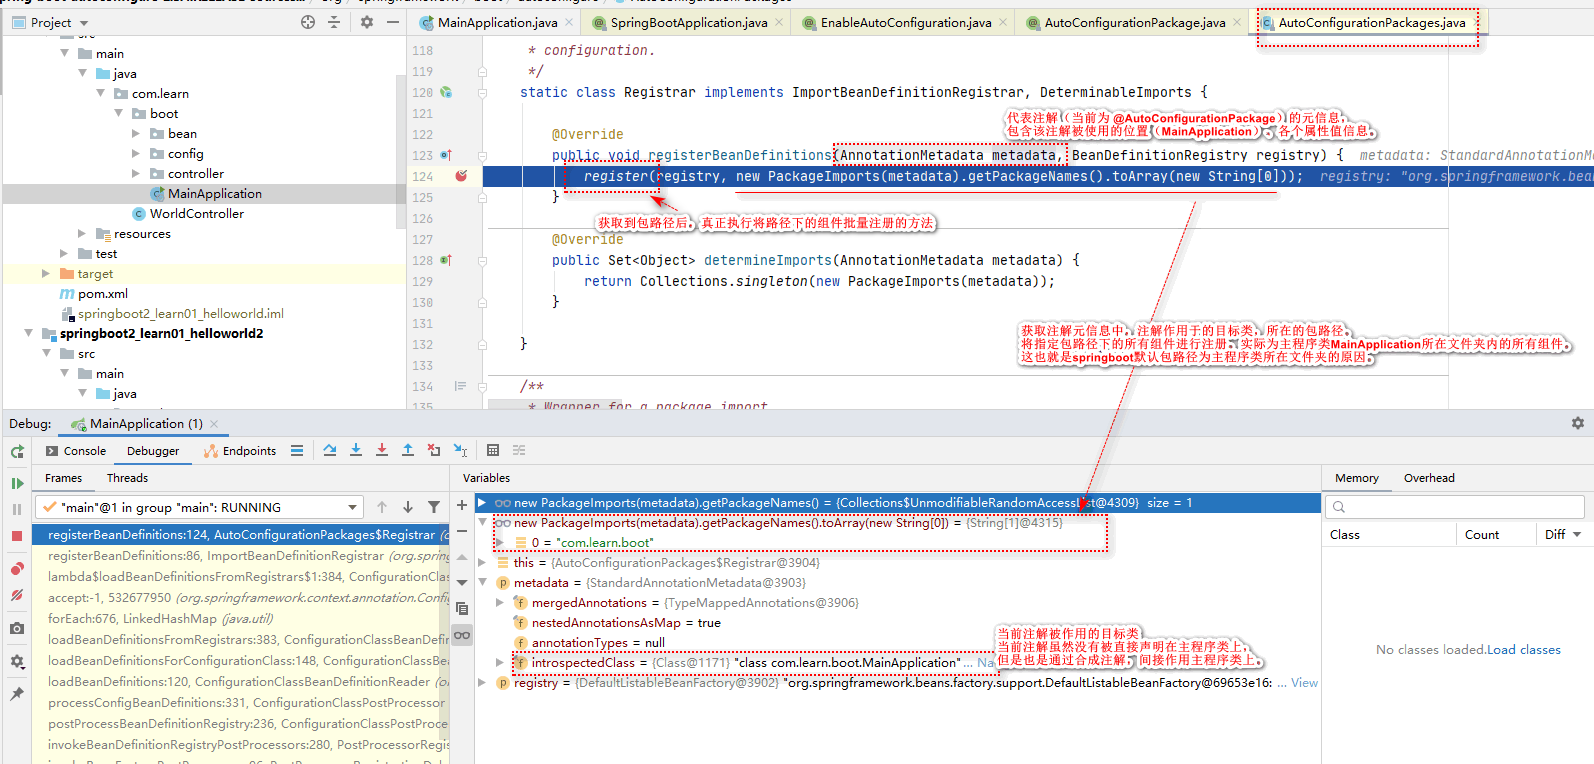Click the red Force Step Into icon
The image size is (1594, 764).
point(382,450)
